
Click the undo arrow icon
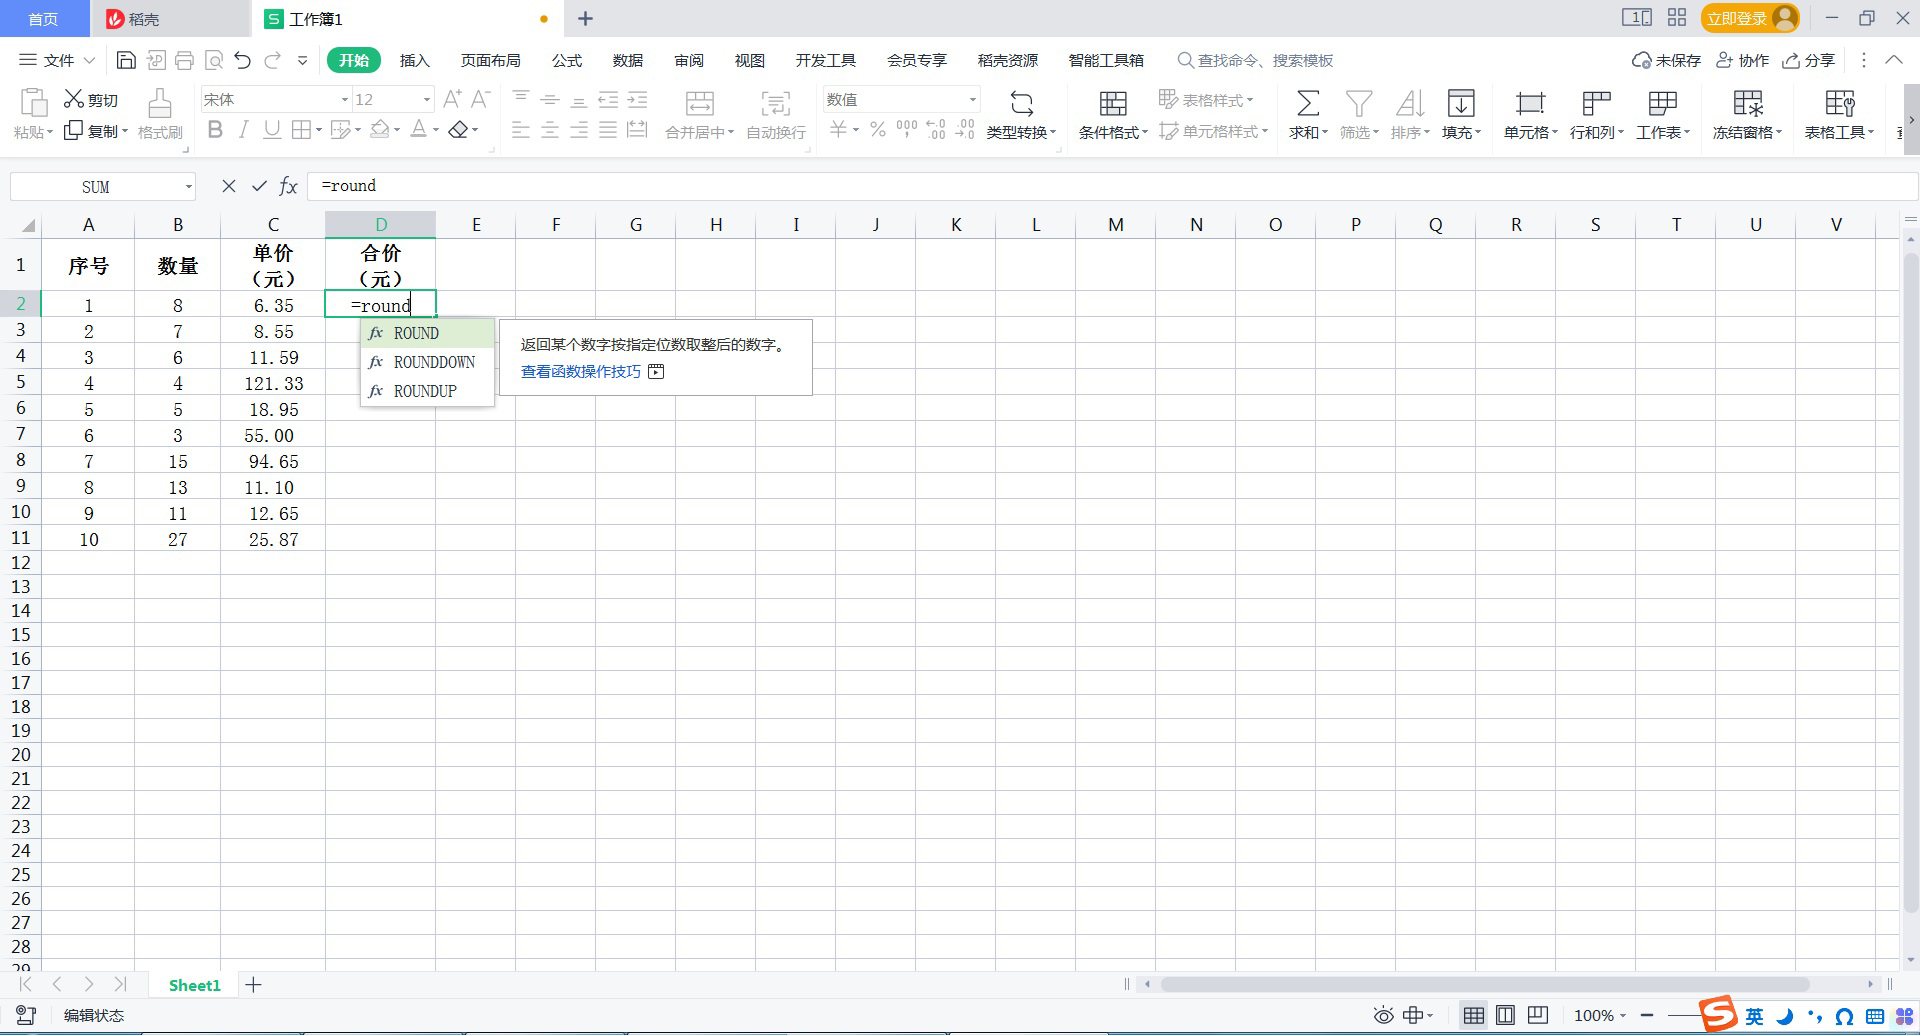click(242, 61)
